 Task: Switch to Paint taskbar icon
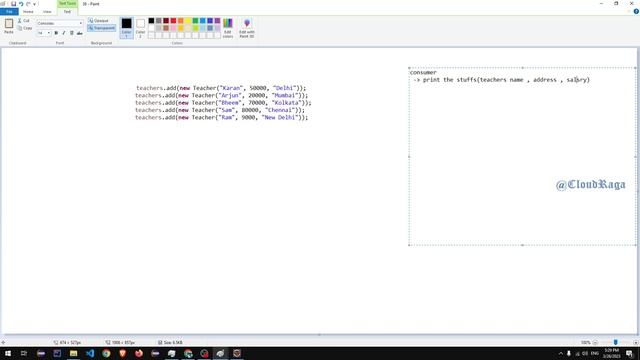220,353
